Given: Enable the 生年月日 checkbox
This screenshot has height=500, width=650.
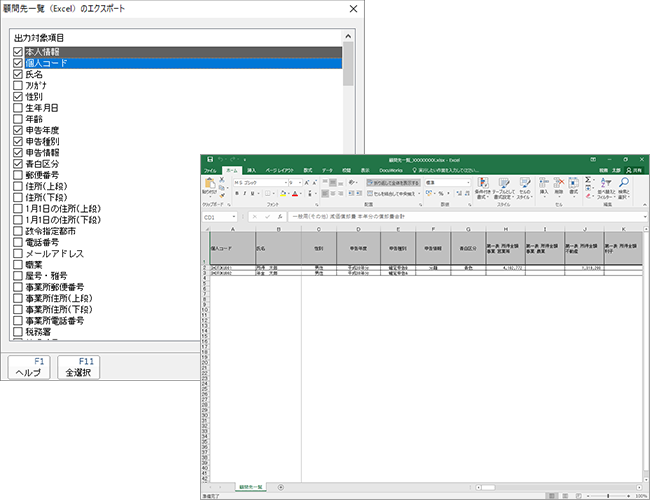Looking at the screenshot, I should 18,108.
